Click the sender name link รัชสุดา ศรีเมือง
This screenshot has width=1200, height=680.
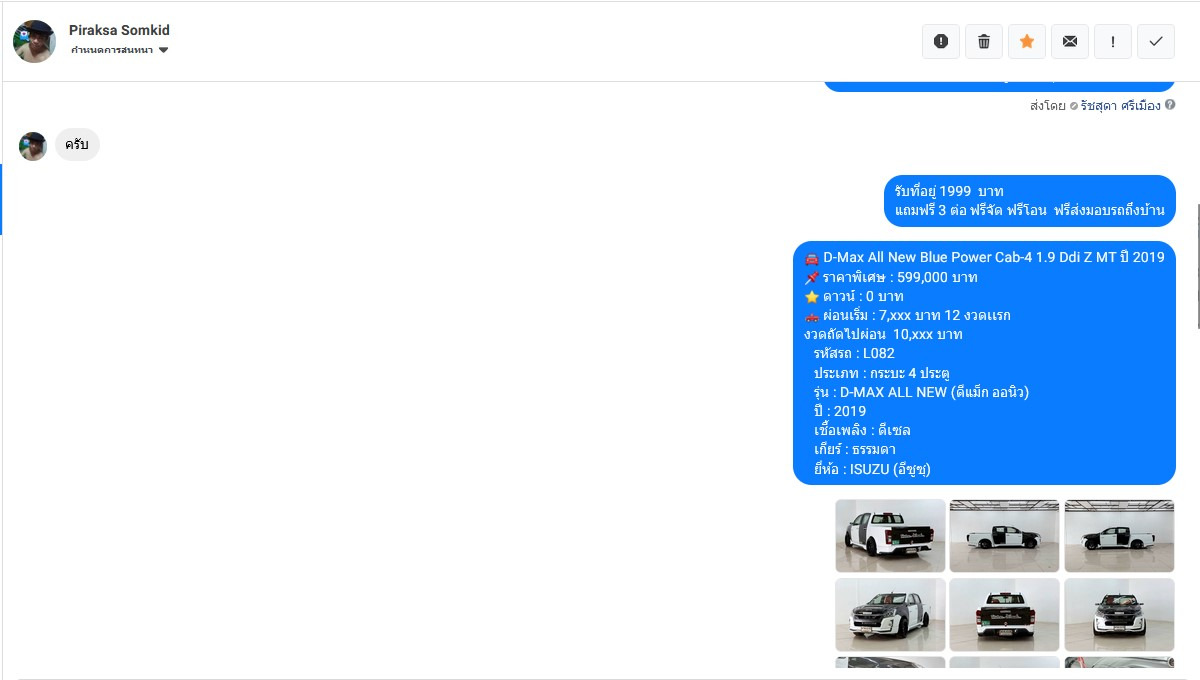point(1120,105)
